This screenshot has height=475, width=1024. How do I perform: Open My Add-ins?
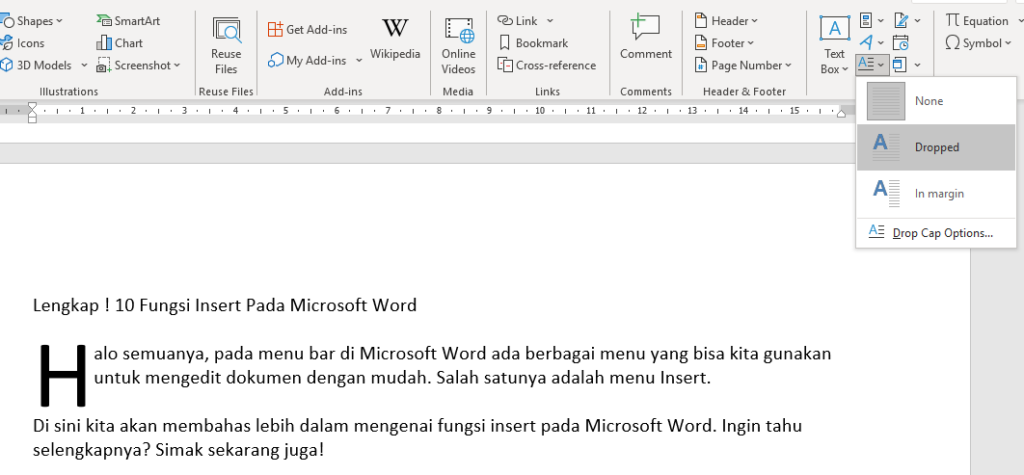[x=308, y=61]
